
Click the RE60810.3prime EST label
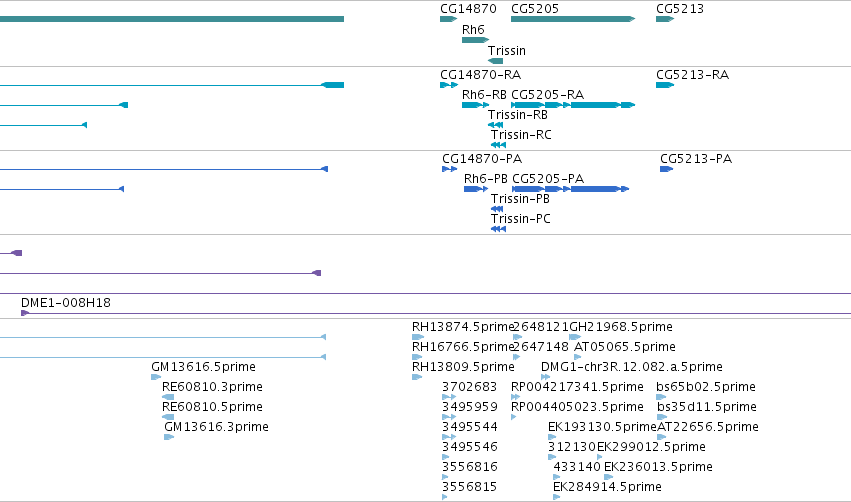click(x=212, y=387)
